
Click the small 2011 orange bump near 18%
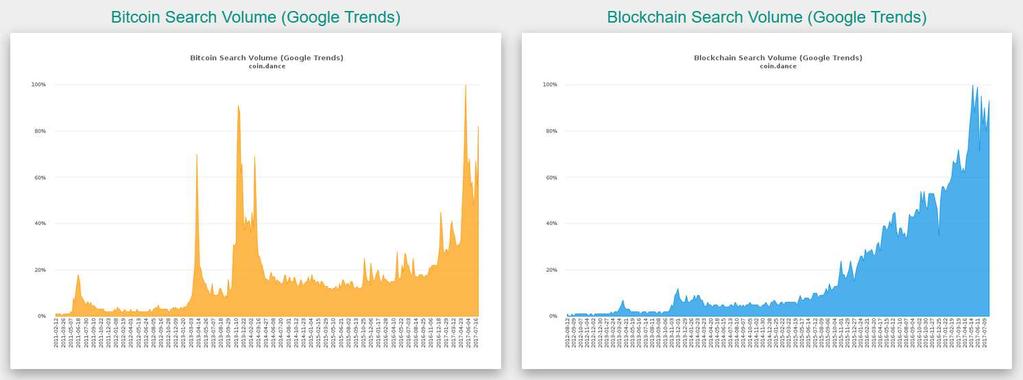[x=78, y=277]
